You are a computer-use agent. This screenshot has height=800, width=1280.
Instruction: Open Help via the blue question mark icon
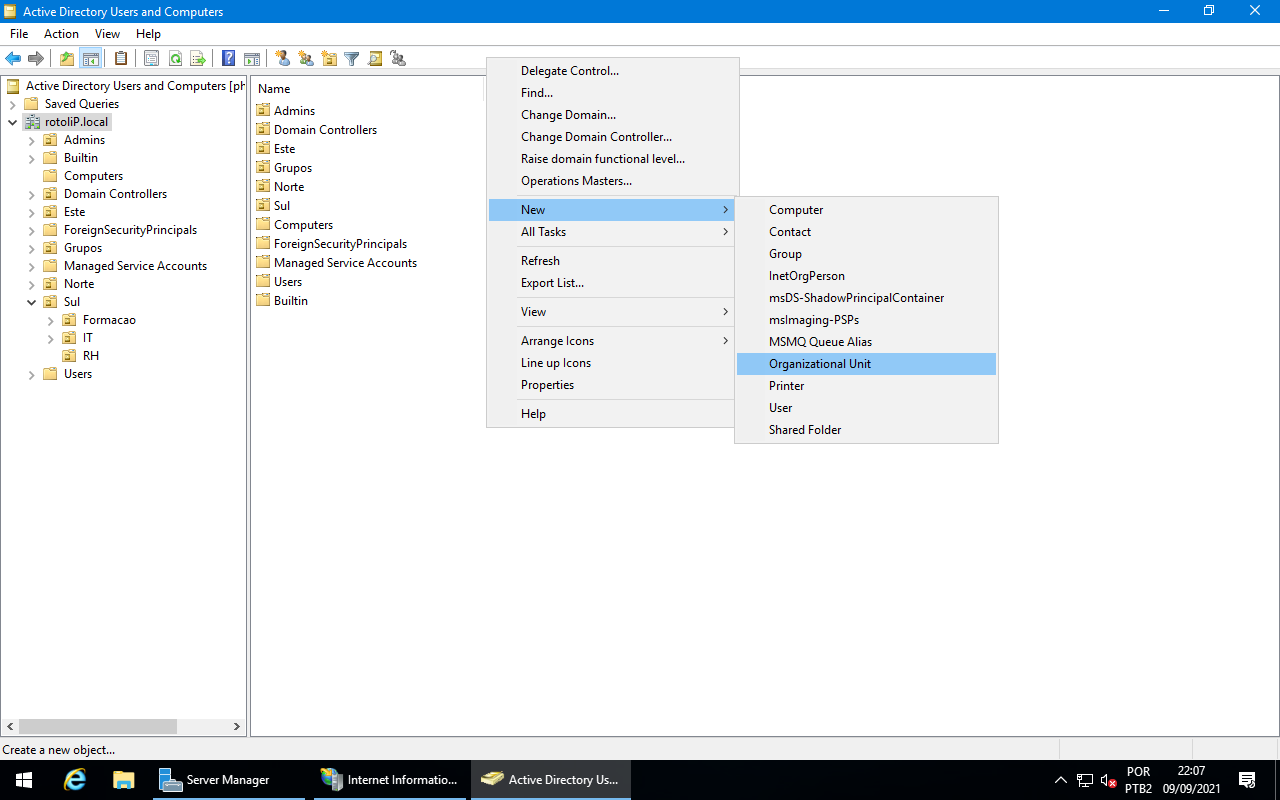(229, 59)
